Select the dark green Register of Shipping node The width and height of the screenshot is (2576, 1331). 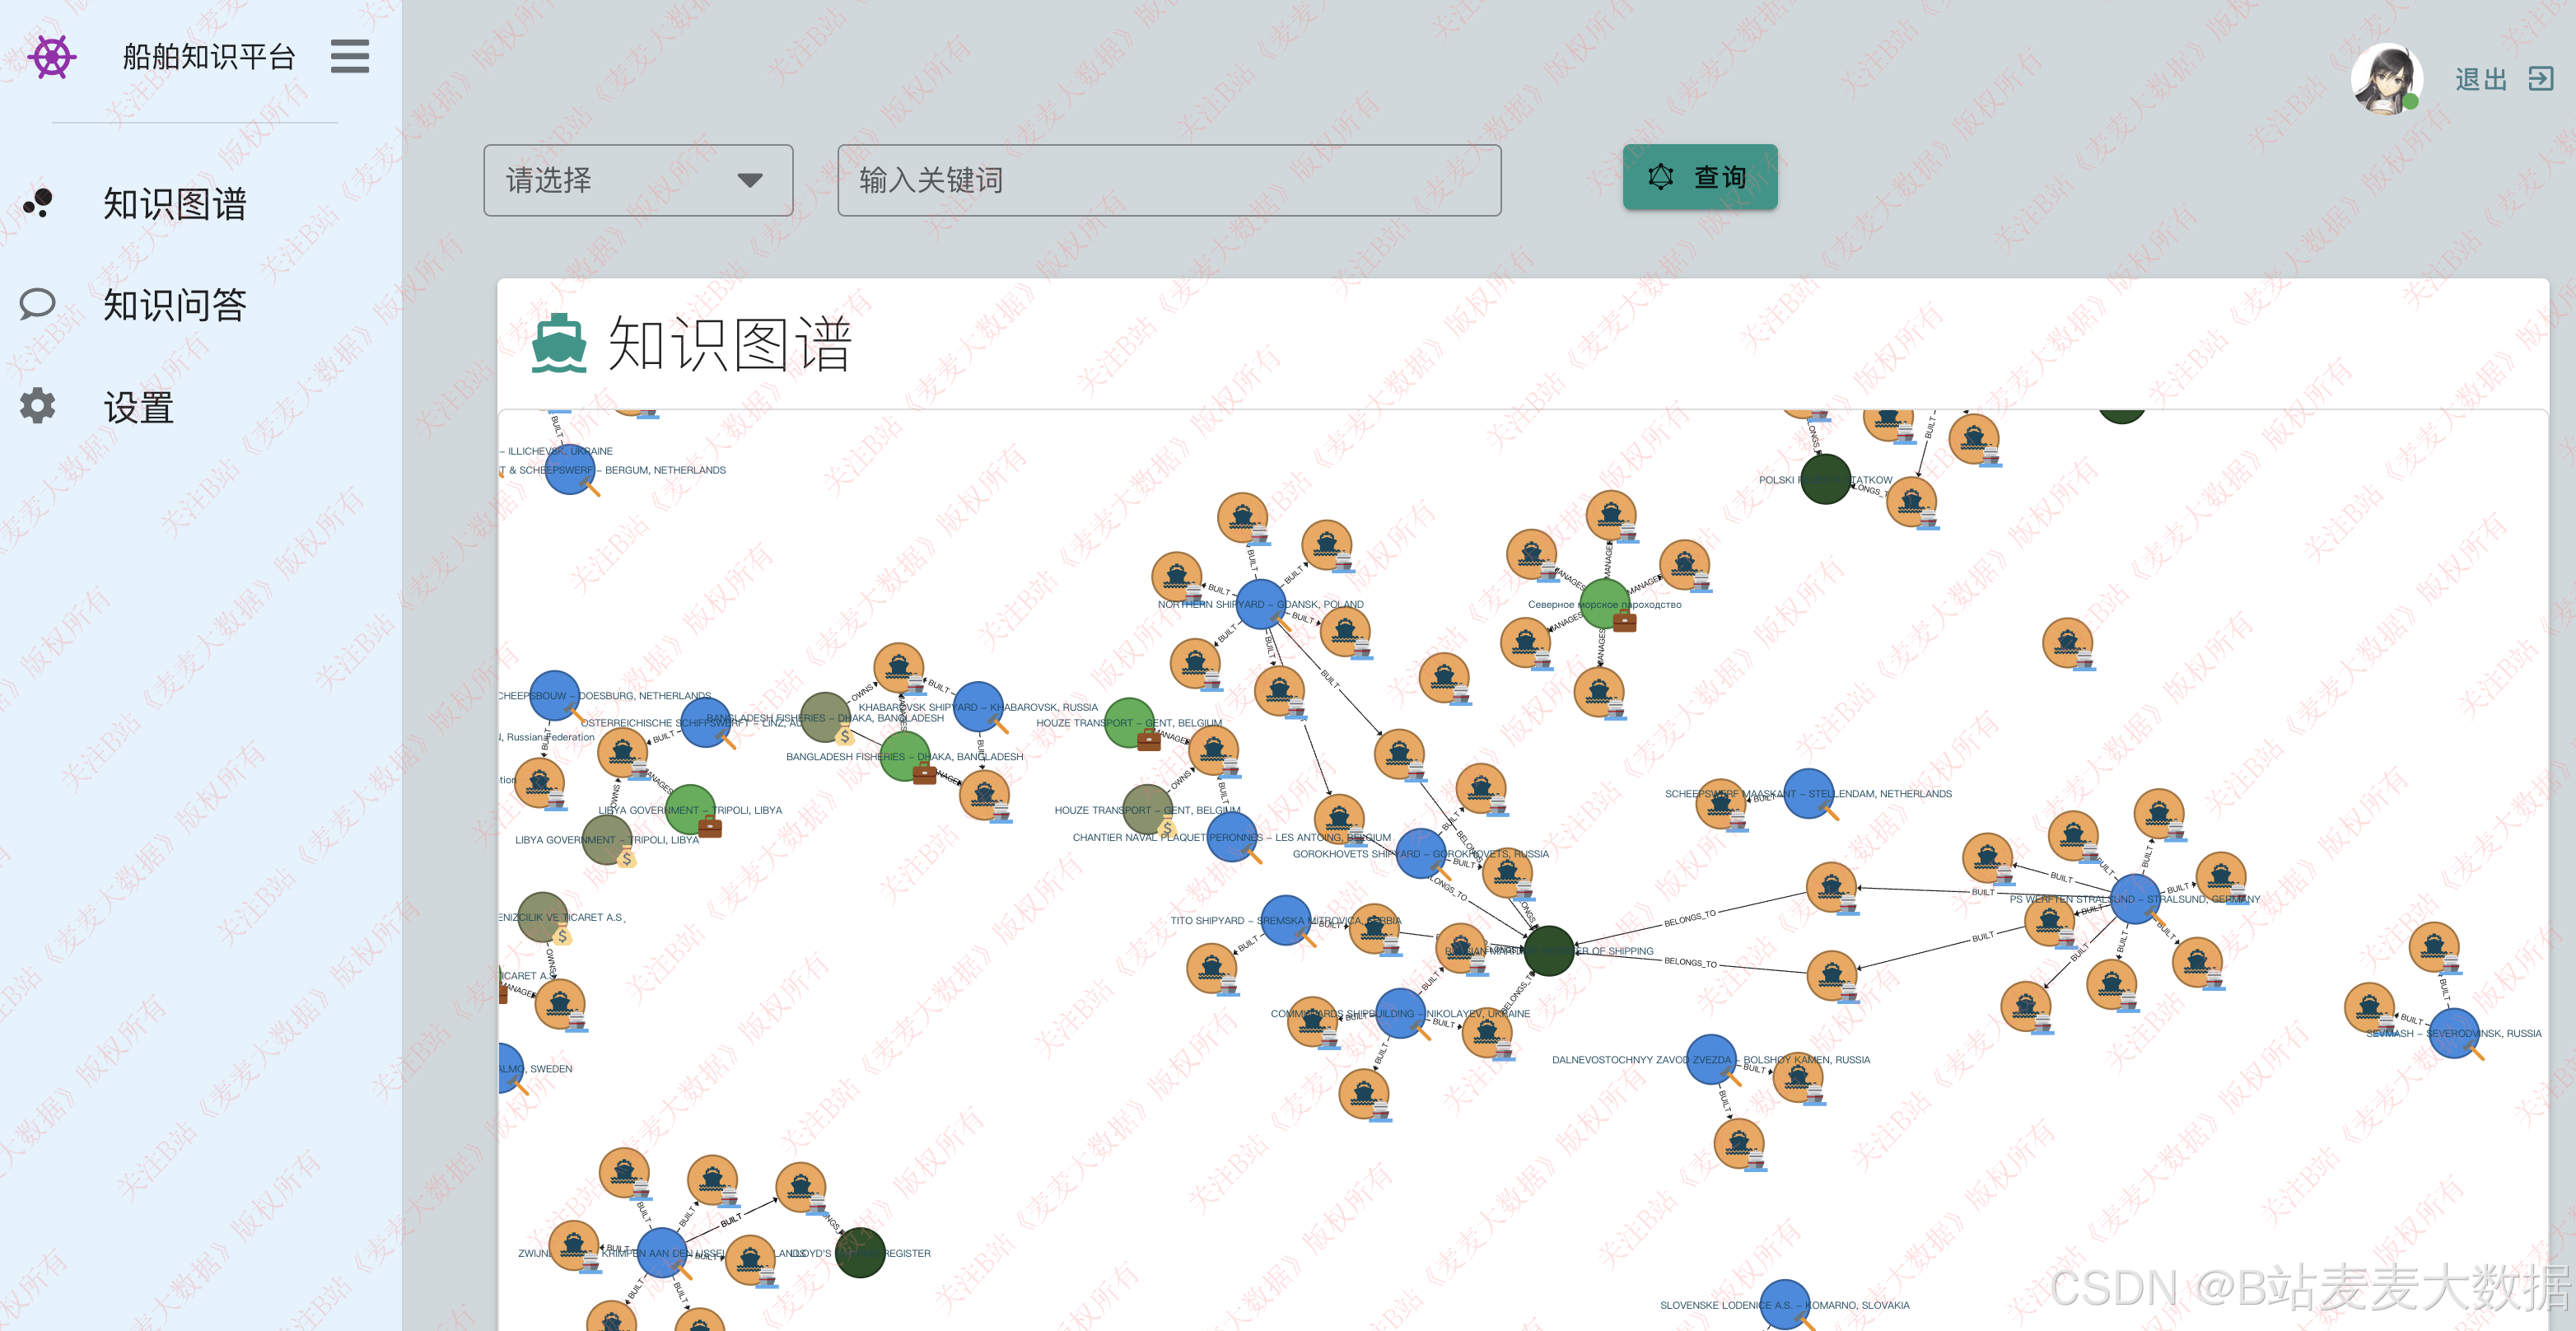(1548, 951)
